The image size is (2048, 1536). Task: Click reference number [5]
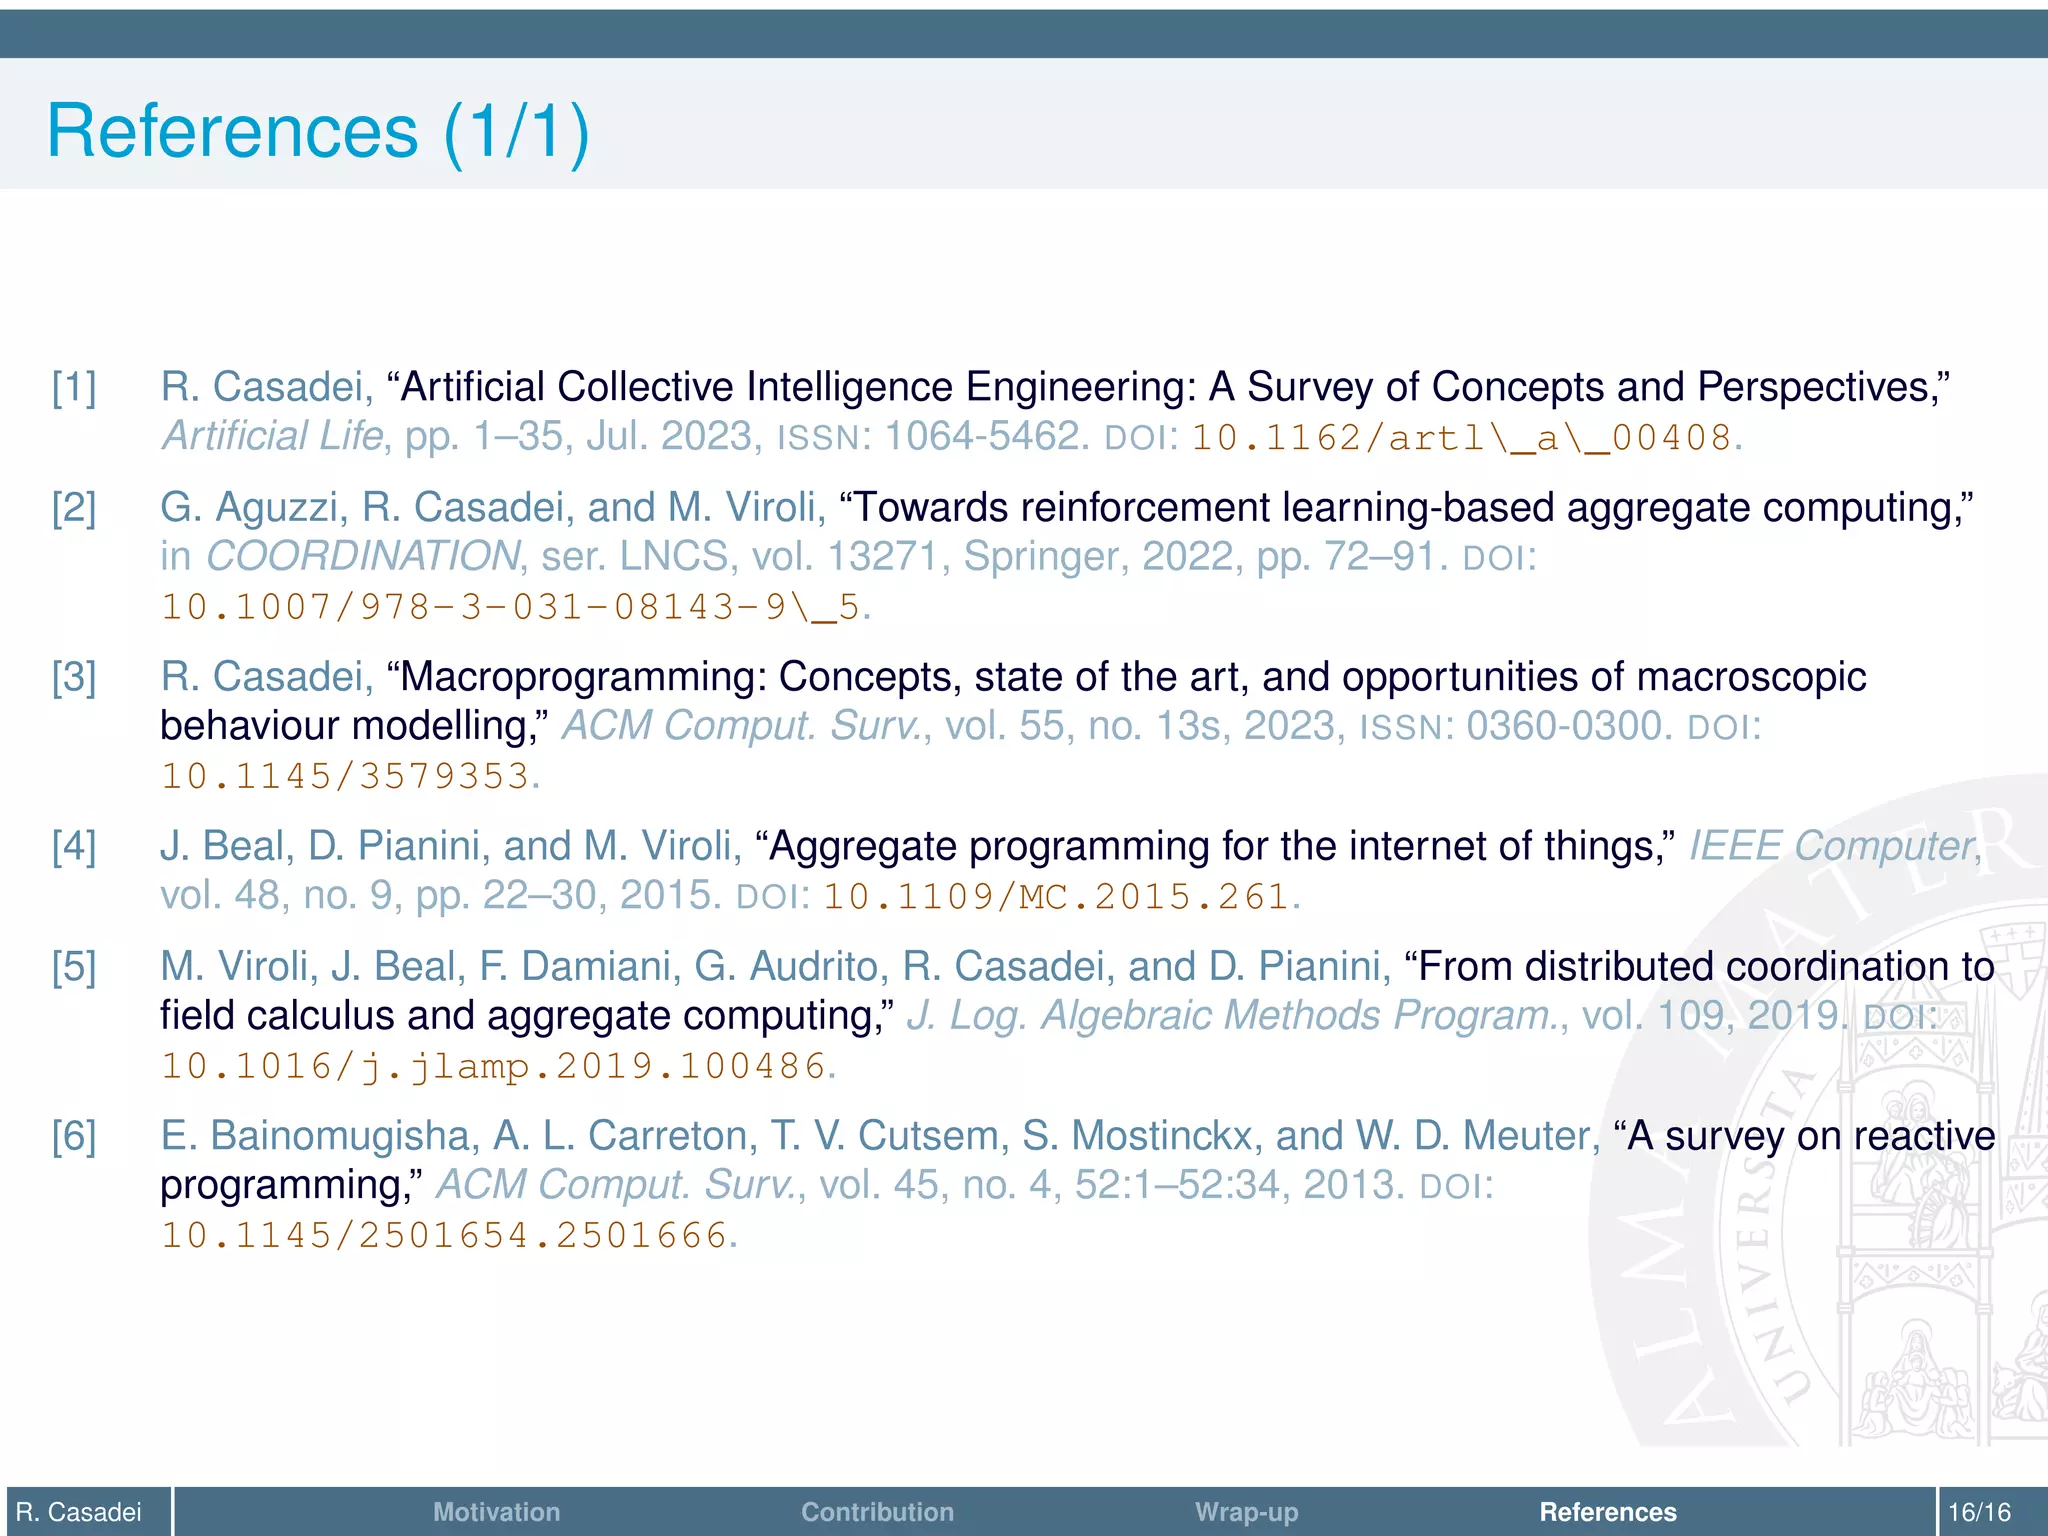click(74, 967)
